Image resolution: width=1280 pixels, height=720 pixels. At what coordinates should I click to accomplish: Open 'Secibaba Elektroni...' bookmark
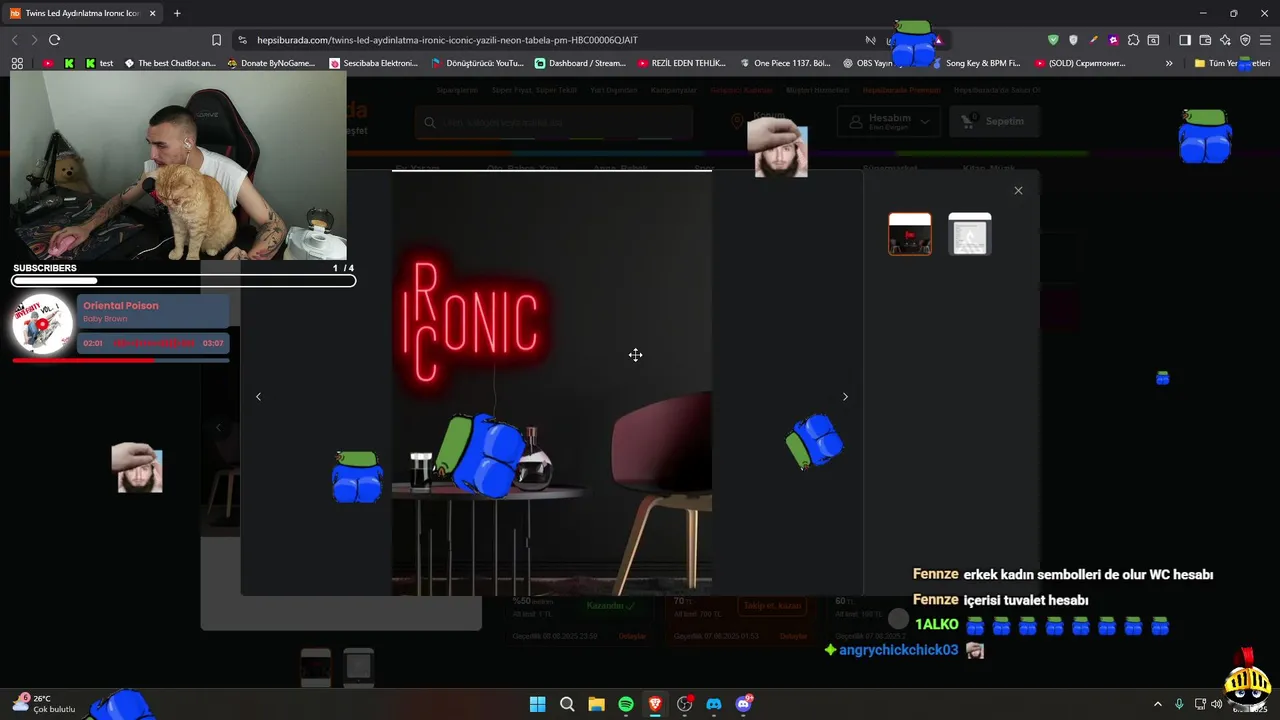click(373, 63)
